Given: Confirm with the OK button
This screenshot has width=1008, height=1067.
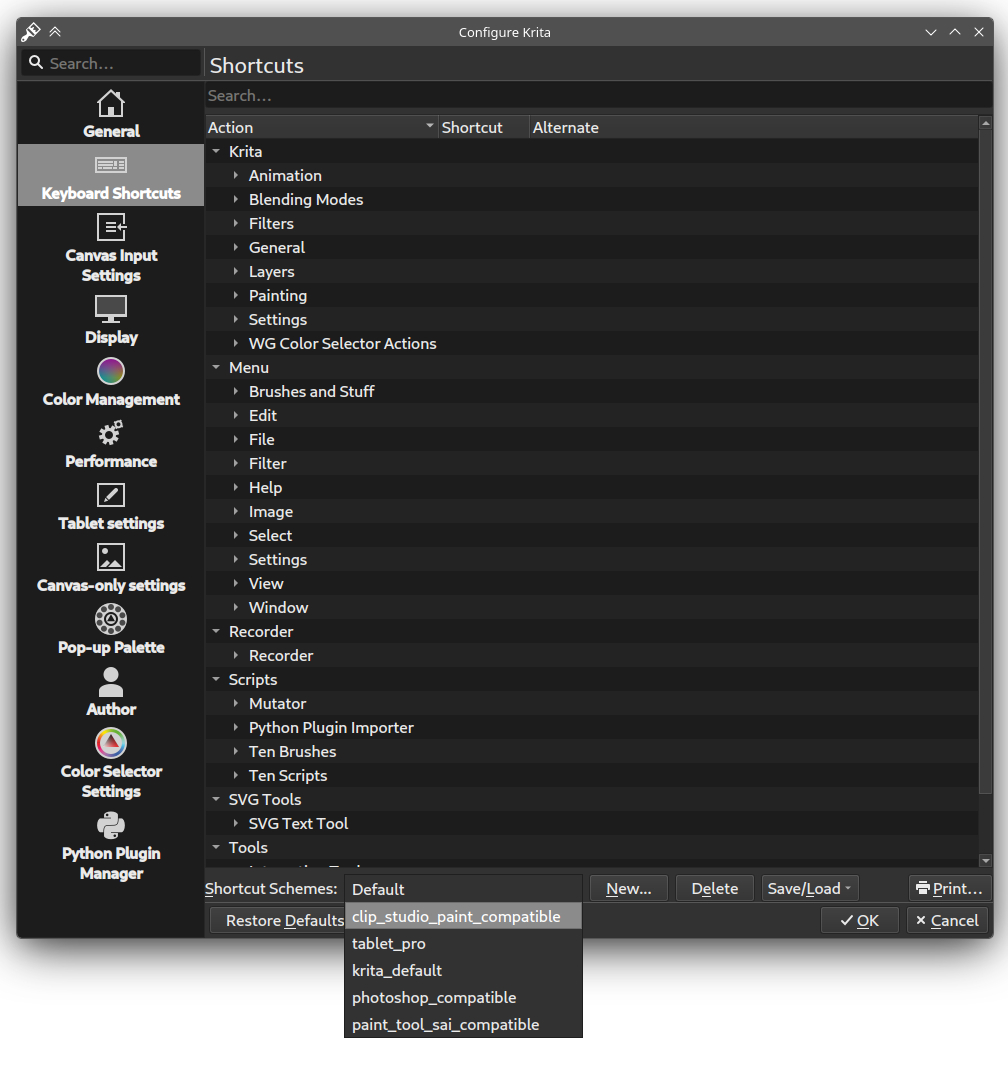Looking at the screenshot, I should click(860, 921).
